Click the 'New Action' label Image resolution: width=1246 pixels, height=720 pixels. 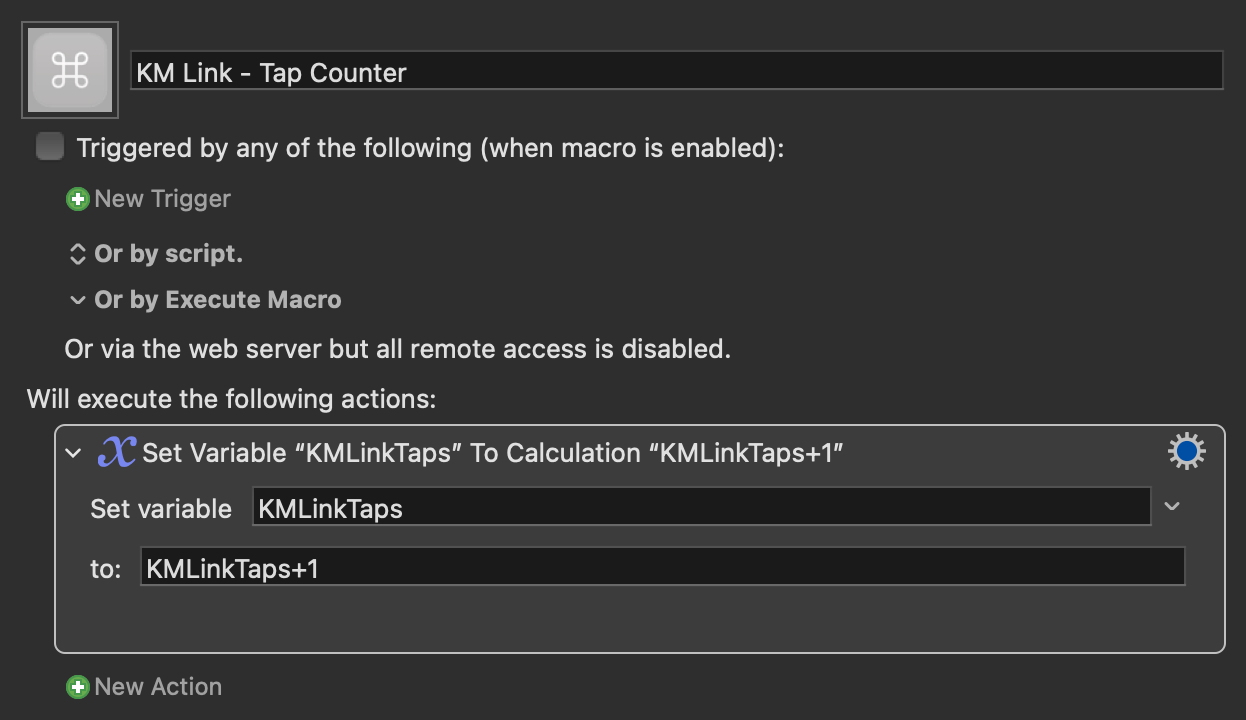(158, 687)
